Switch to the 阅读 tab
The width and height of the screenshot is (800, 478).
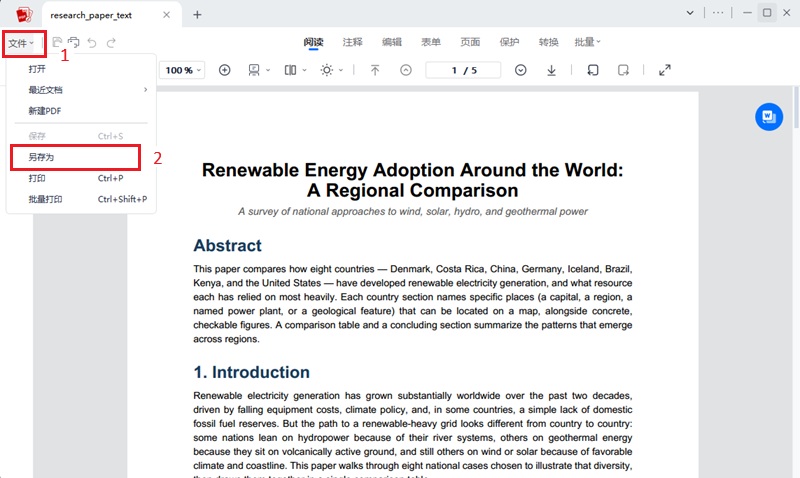point(313,42)
